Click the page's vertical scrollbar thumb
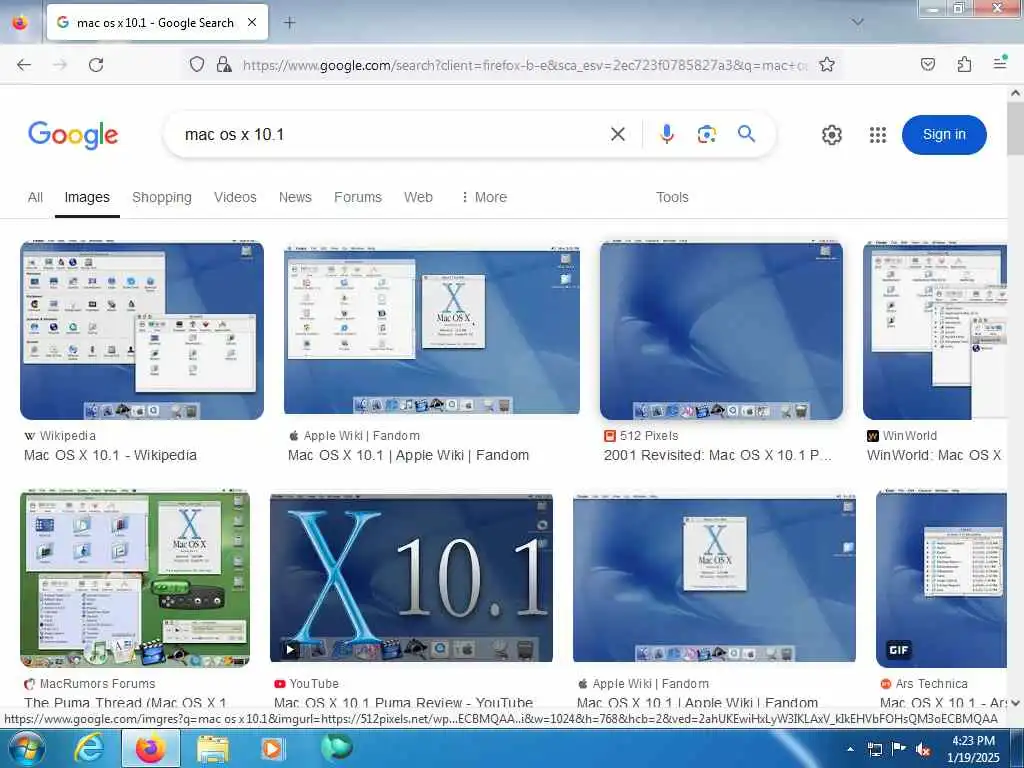The image size is (1024, 768). (x=1015, y=128)
